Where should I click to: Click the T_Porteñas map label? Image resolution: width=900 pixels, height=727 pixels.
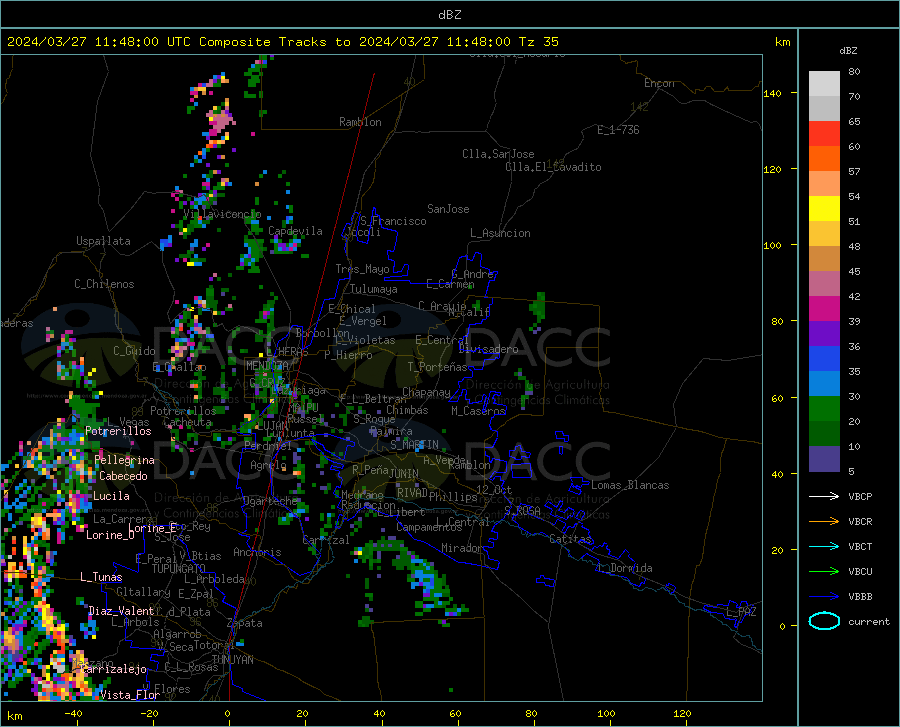[x=437, y=367]
